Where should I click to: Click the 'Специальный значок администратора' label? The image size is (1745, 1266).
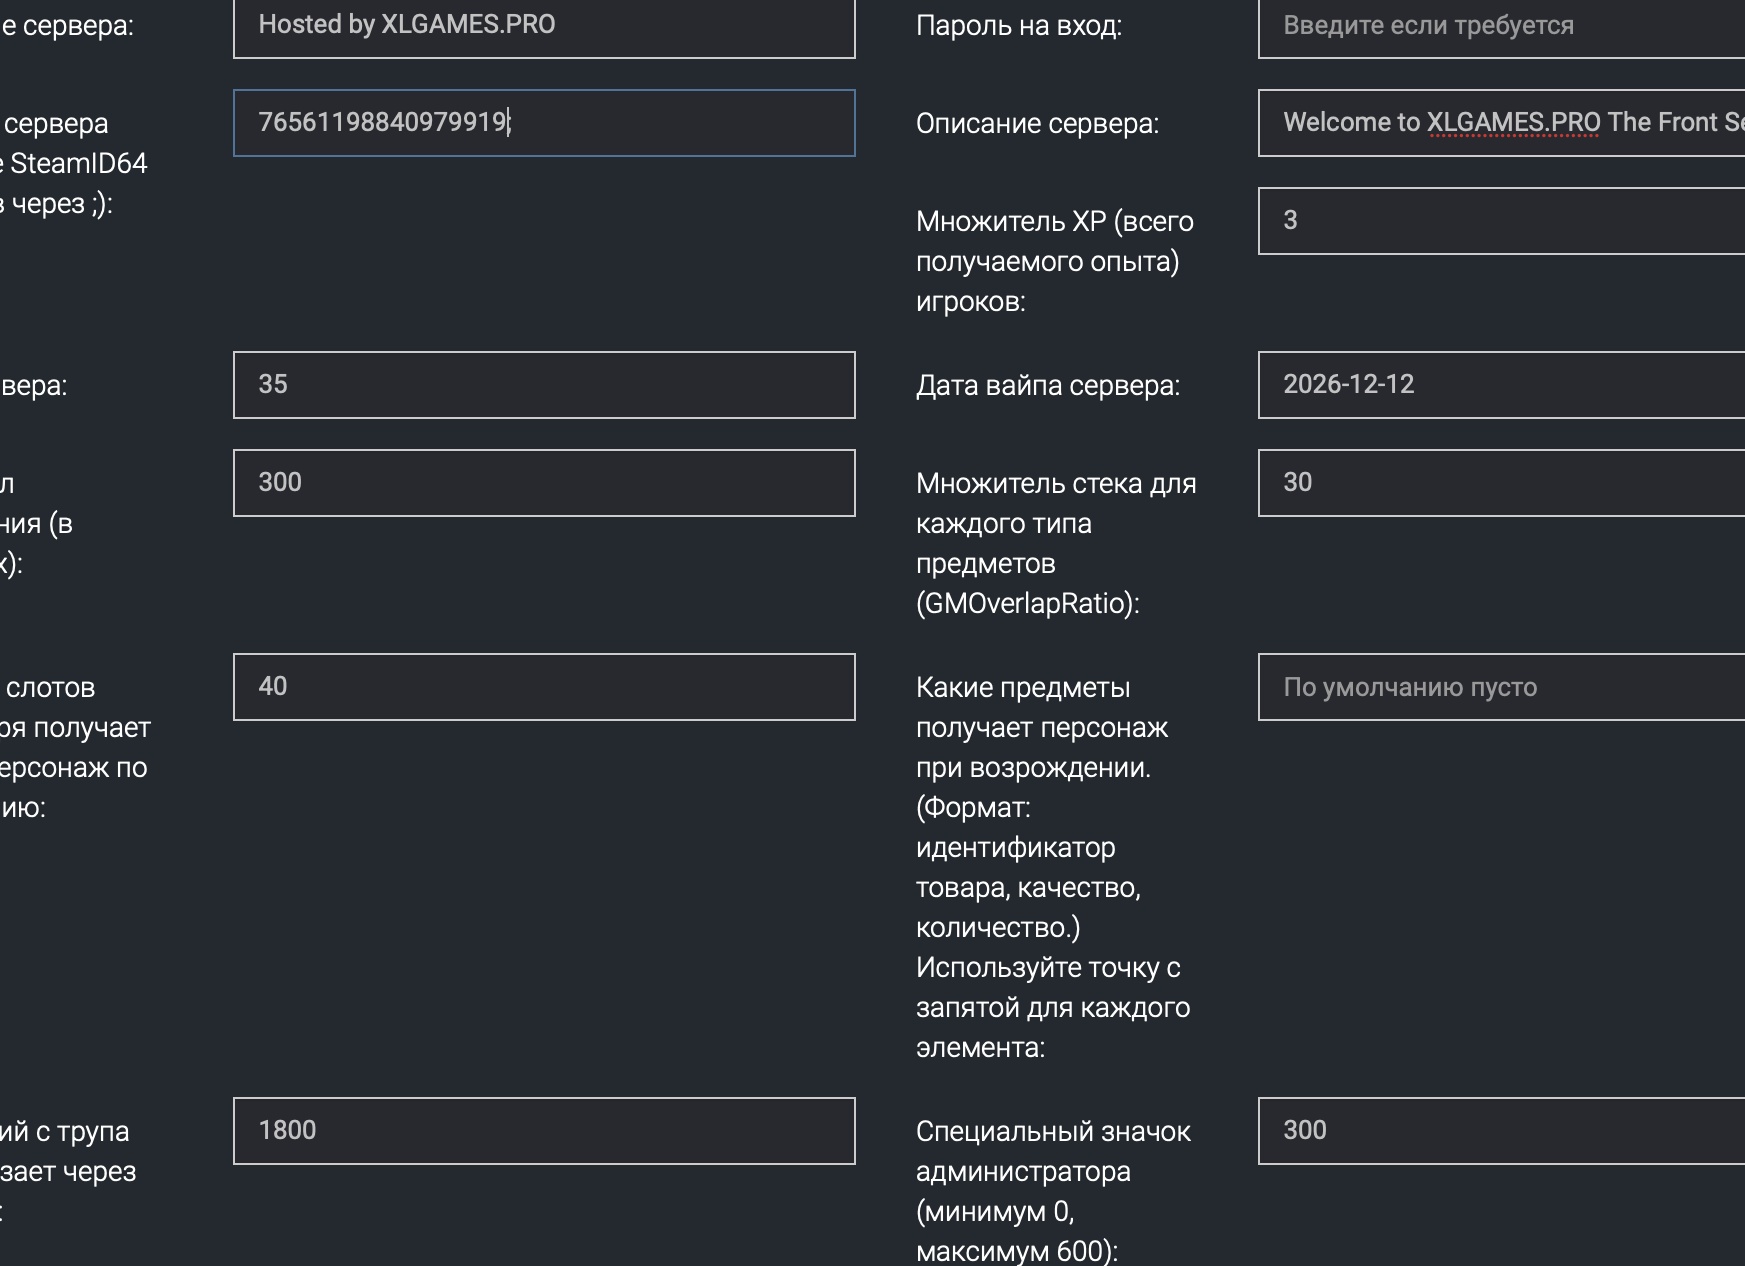1053,1191
